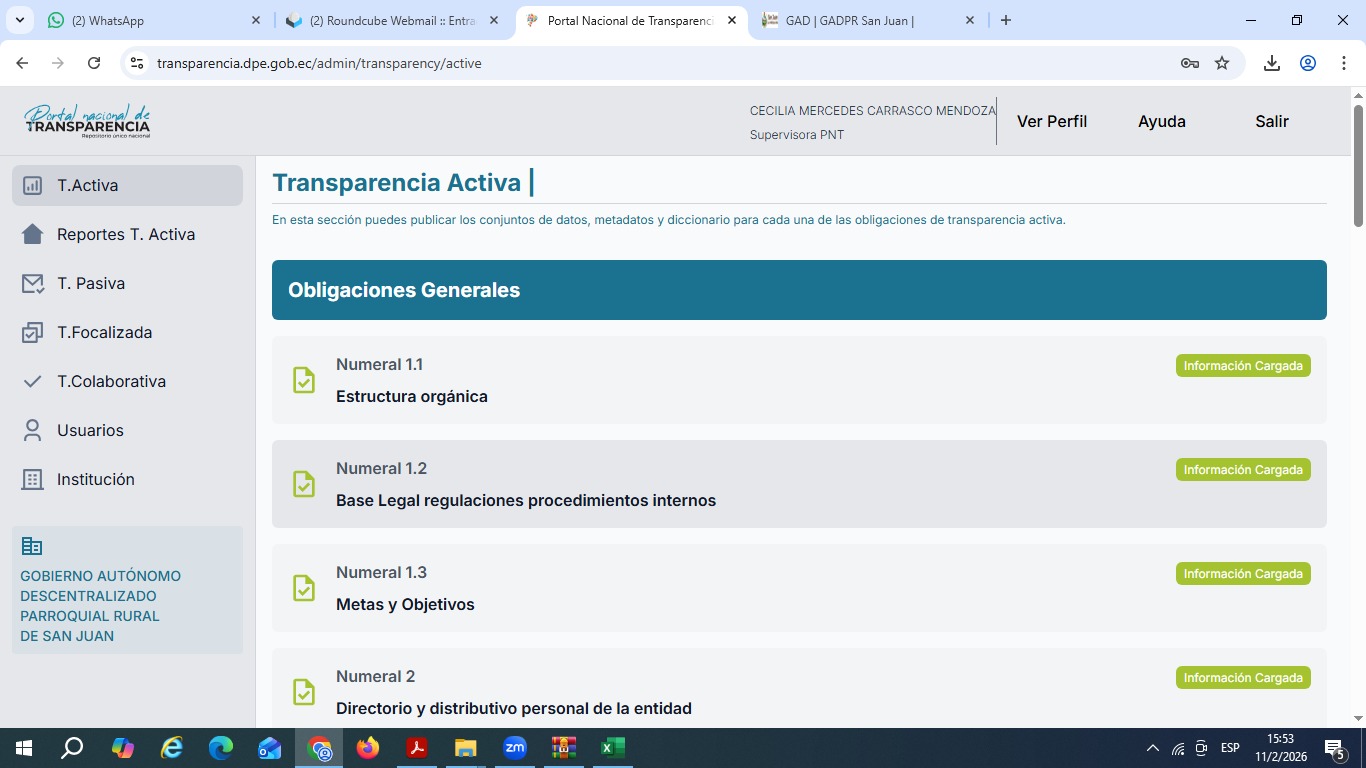Click the browser address bar URL

[x=320, y=63]
